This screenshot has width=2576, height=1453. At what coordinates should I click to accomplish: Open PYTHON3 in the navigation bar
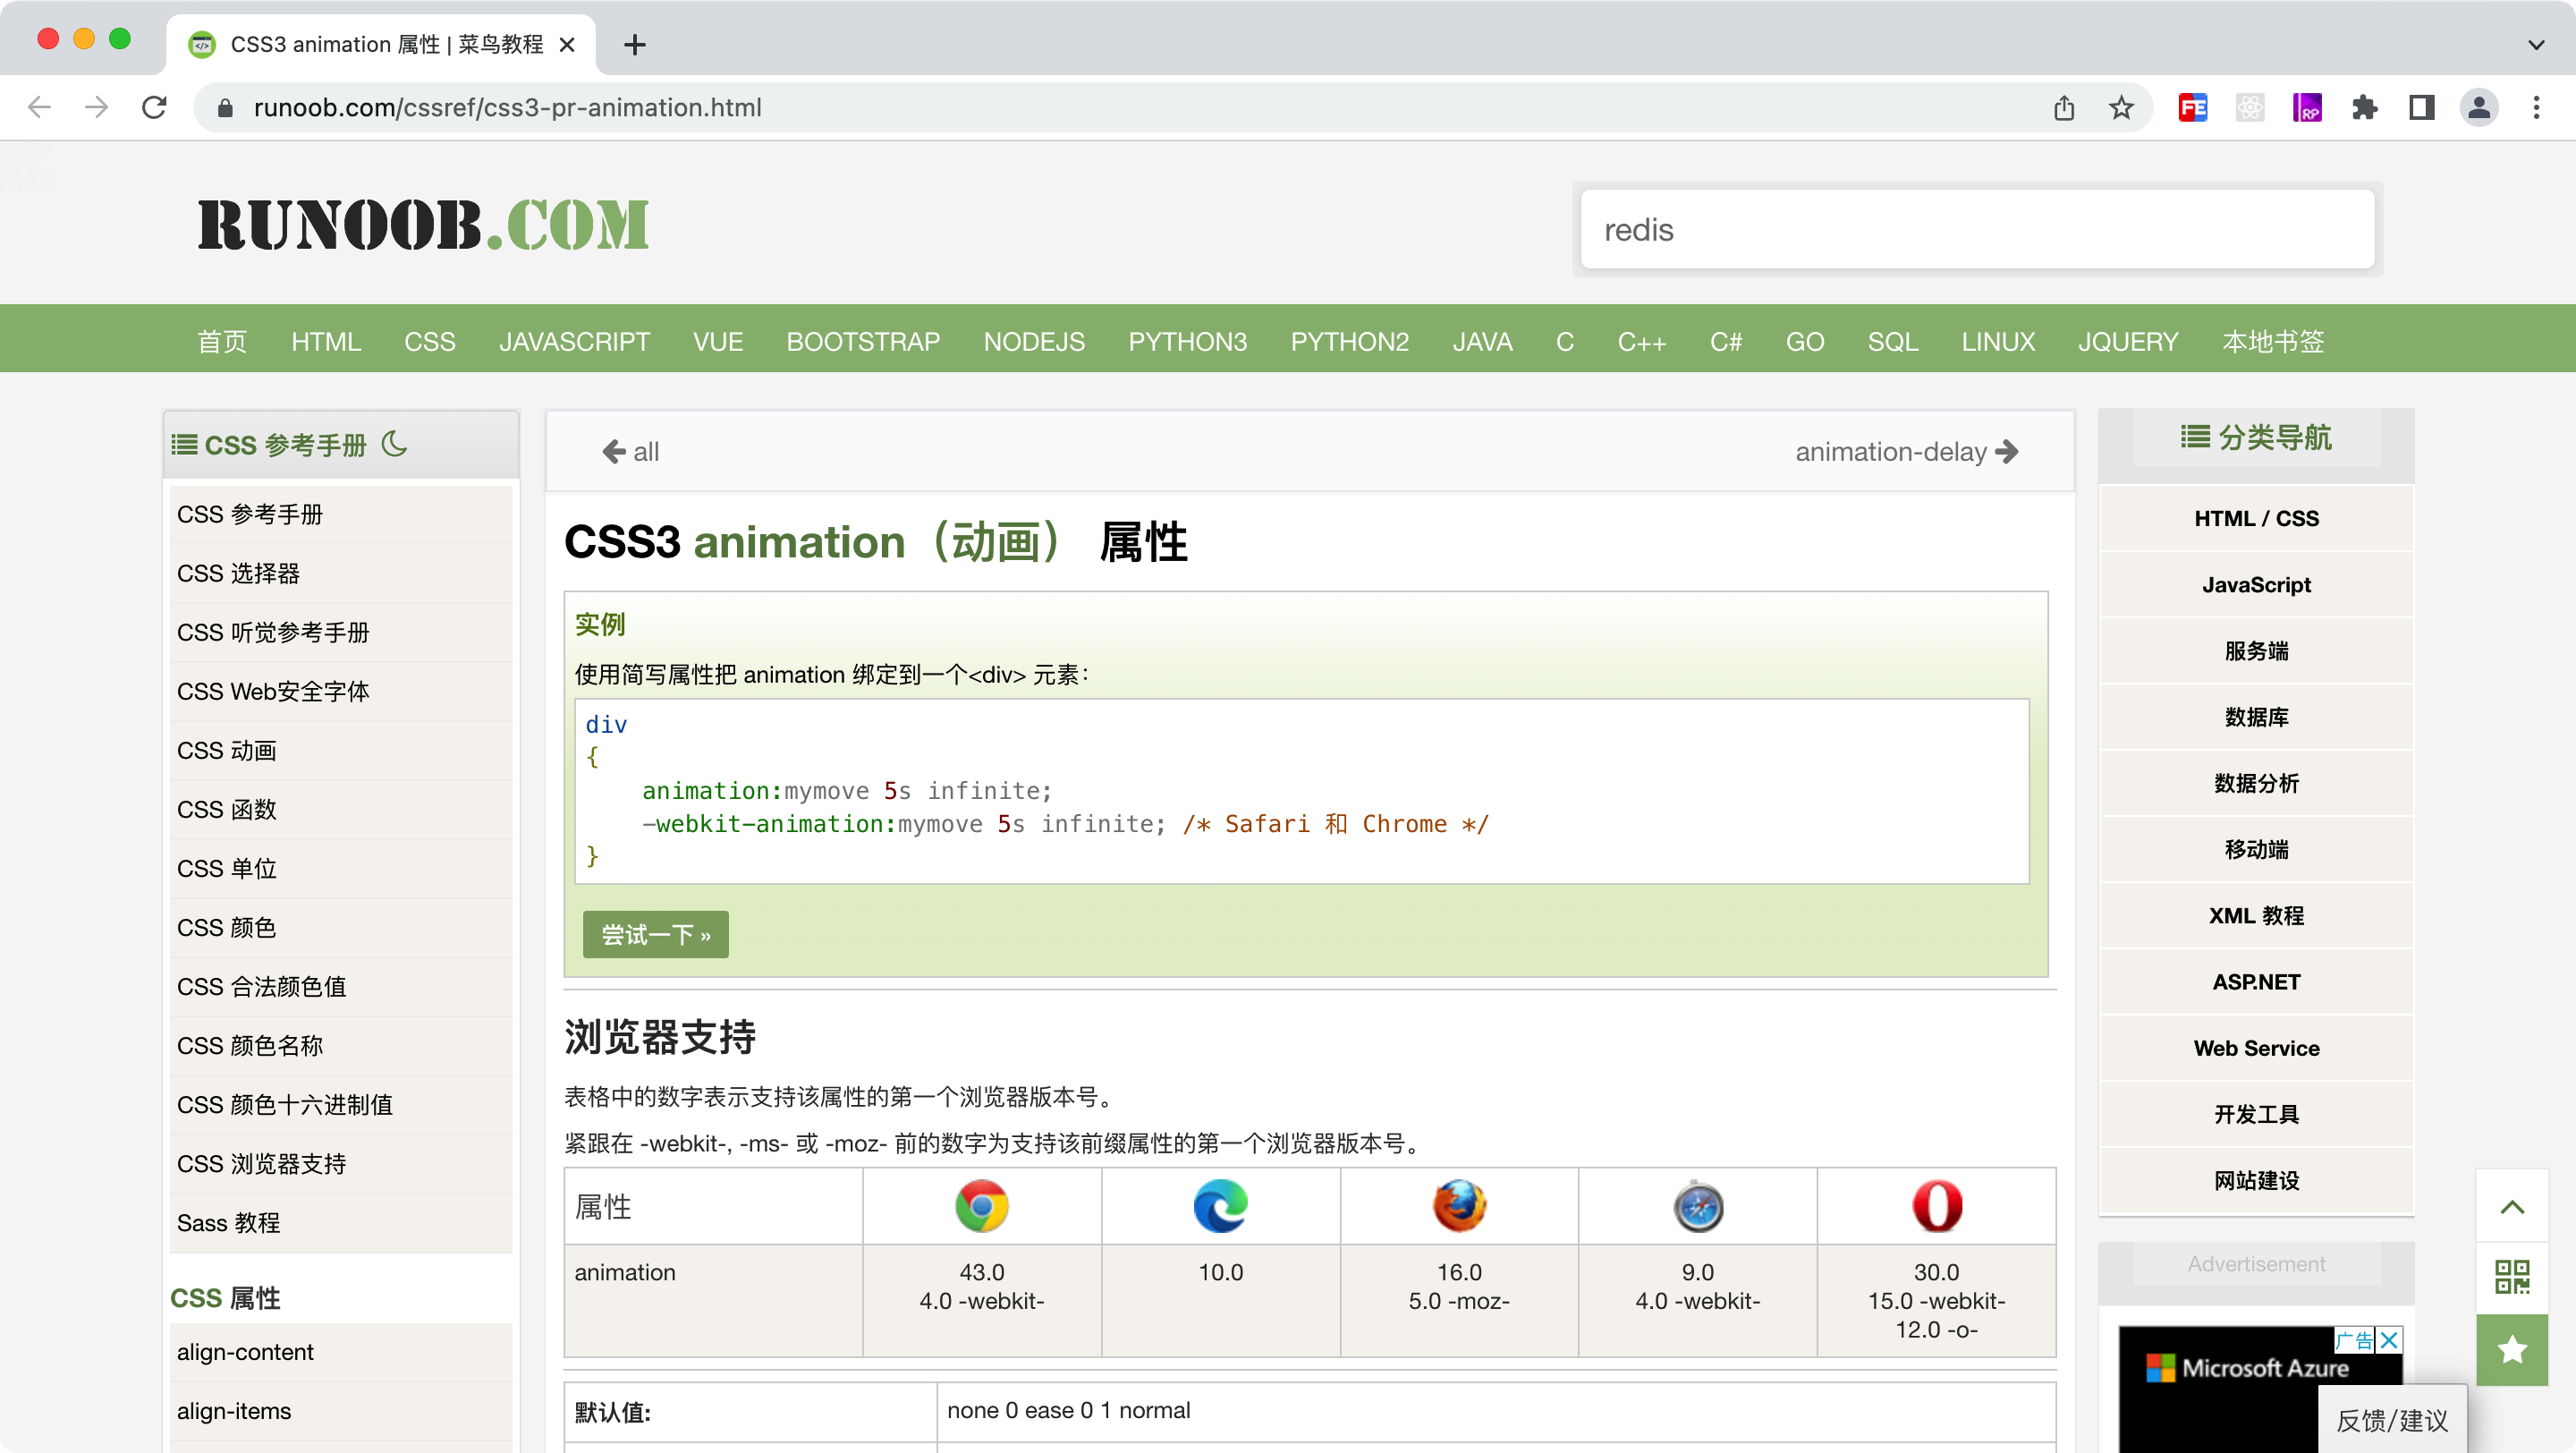(1187, 342)
